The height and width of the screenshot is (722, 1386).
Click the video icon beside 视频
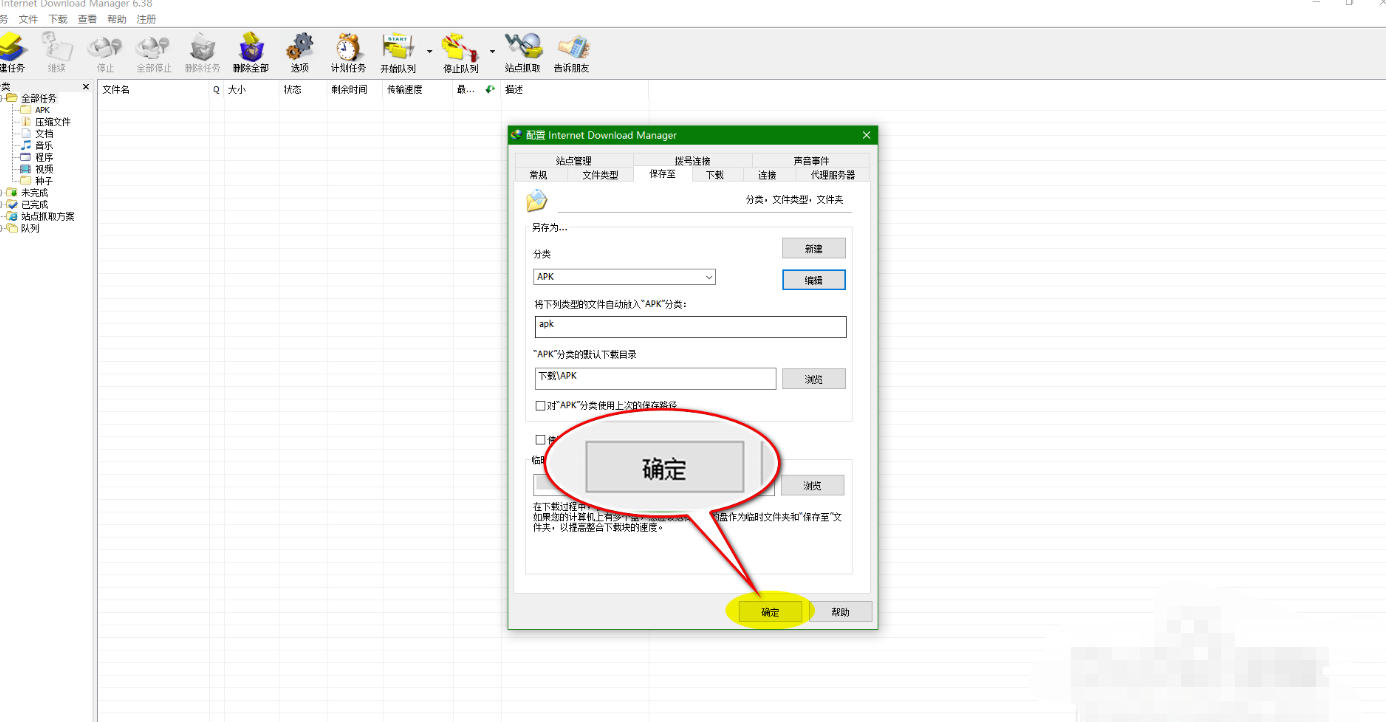(x=26, y=169)
